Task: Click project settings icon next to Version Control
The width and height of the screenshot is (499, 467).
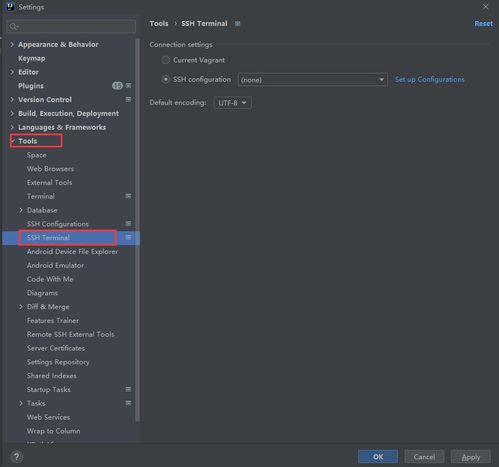Action: (x=128, y=99)
